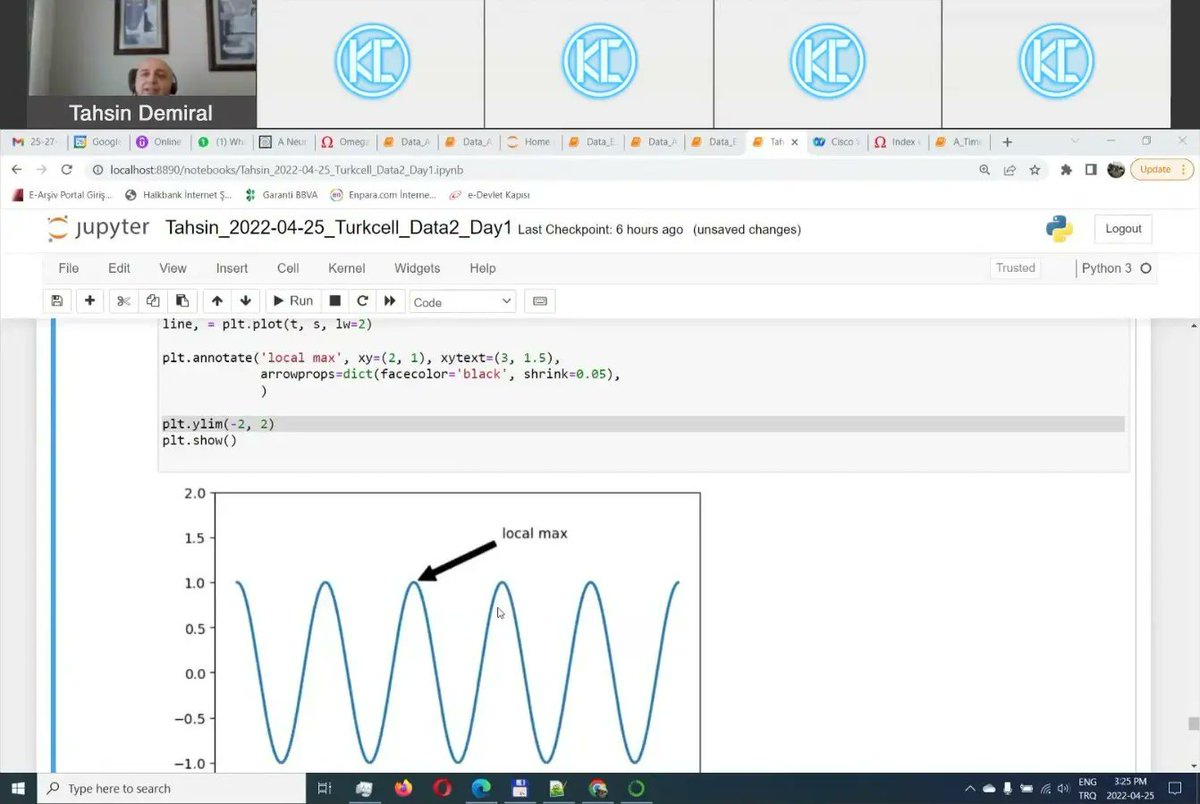Viewport: 1200px width, 804px height.
Task: Click the Python 3 kernel indicator
Action: point(1116,268)
